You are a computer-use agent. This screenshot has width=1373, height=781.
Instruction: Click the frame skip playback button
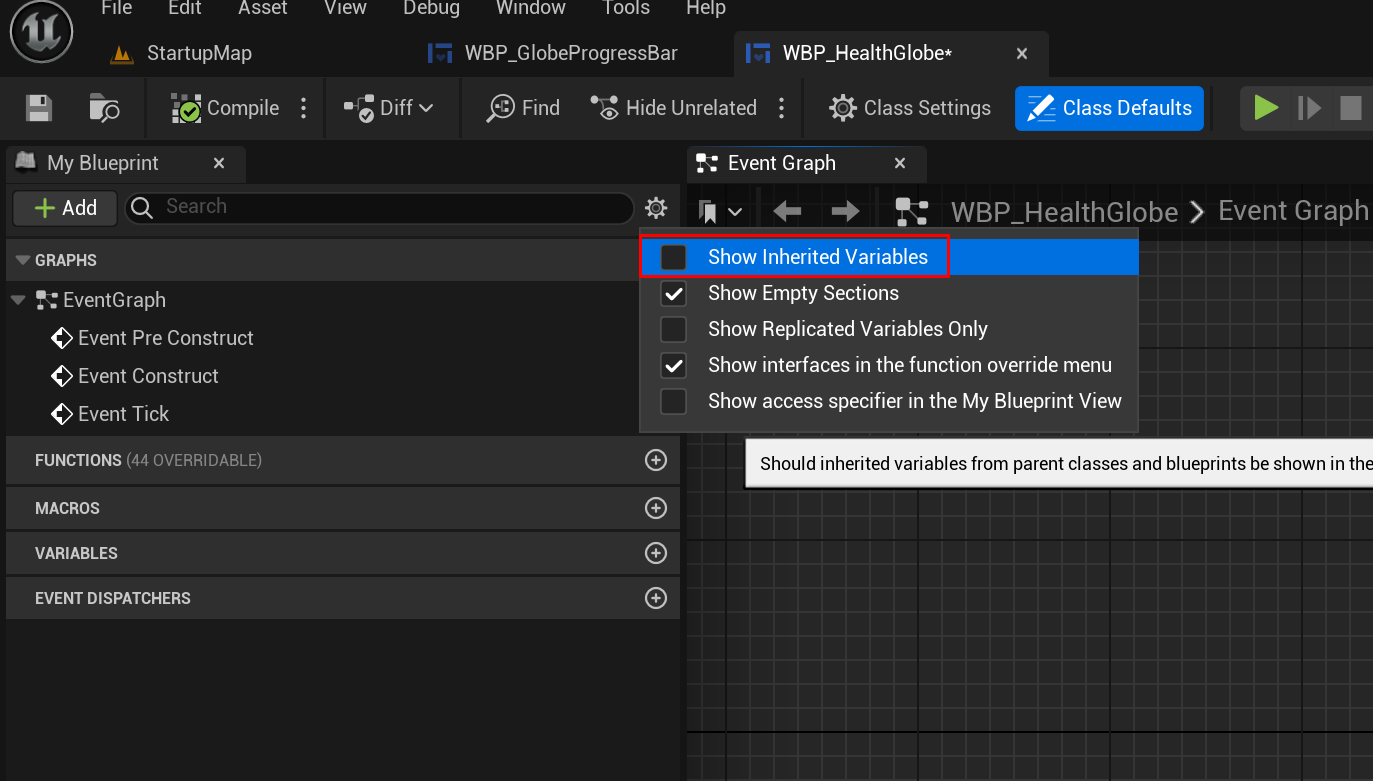click(x=1309, y=107)
